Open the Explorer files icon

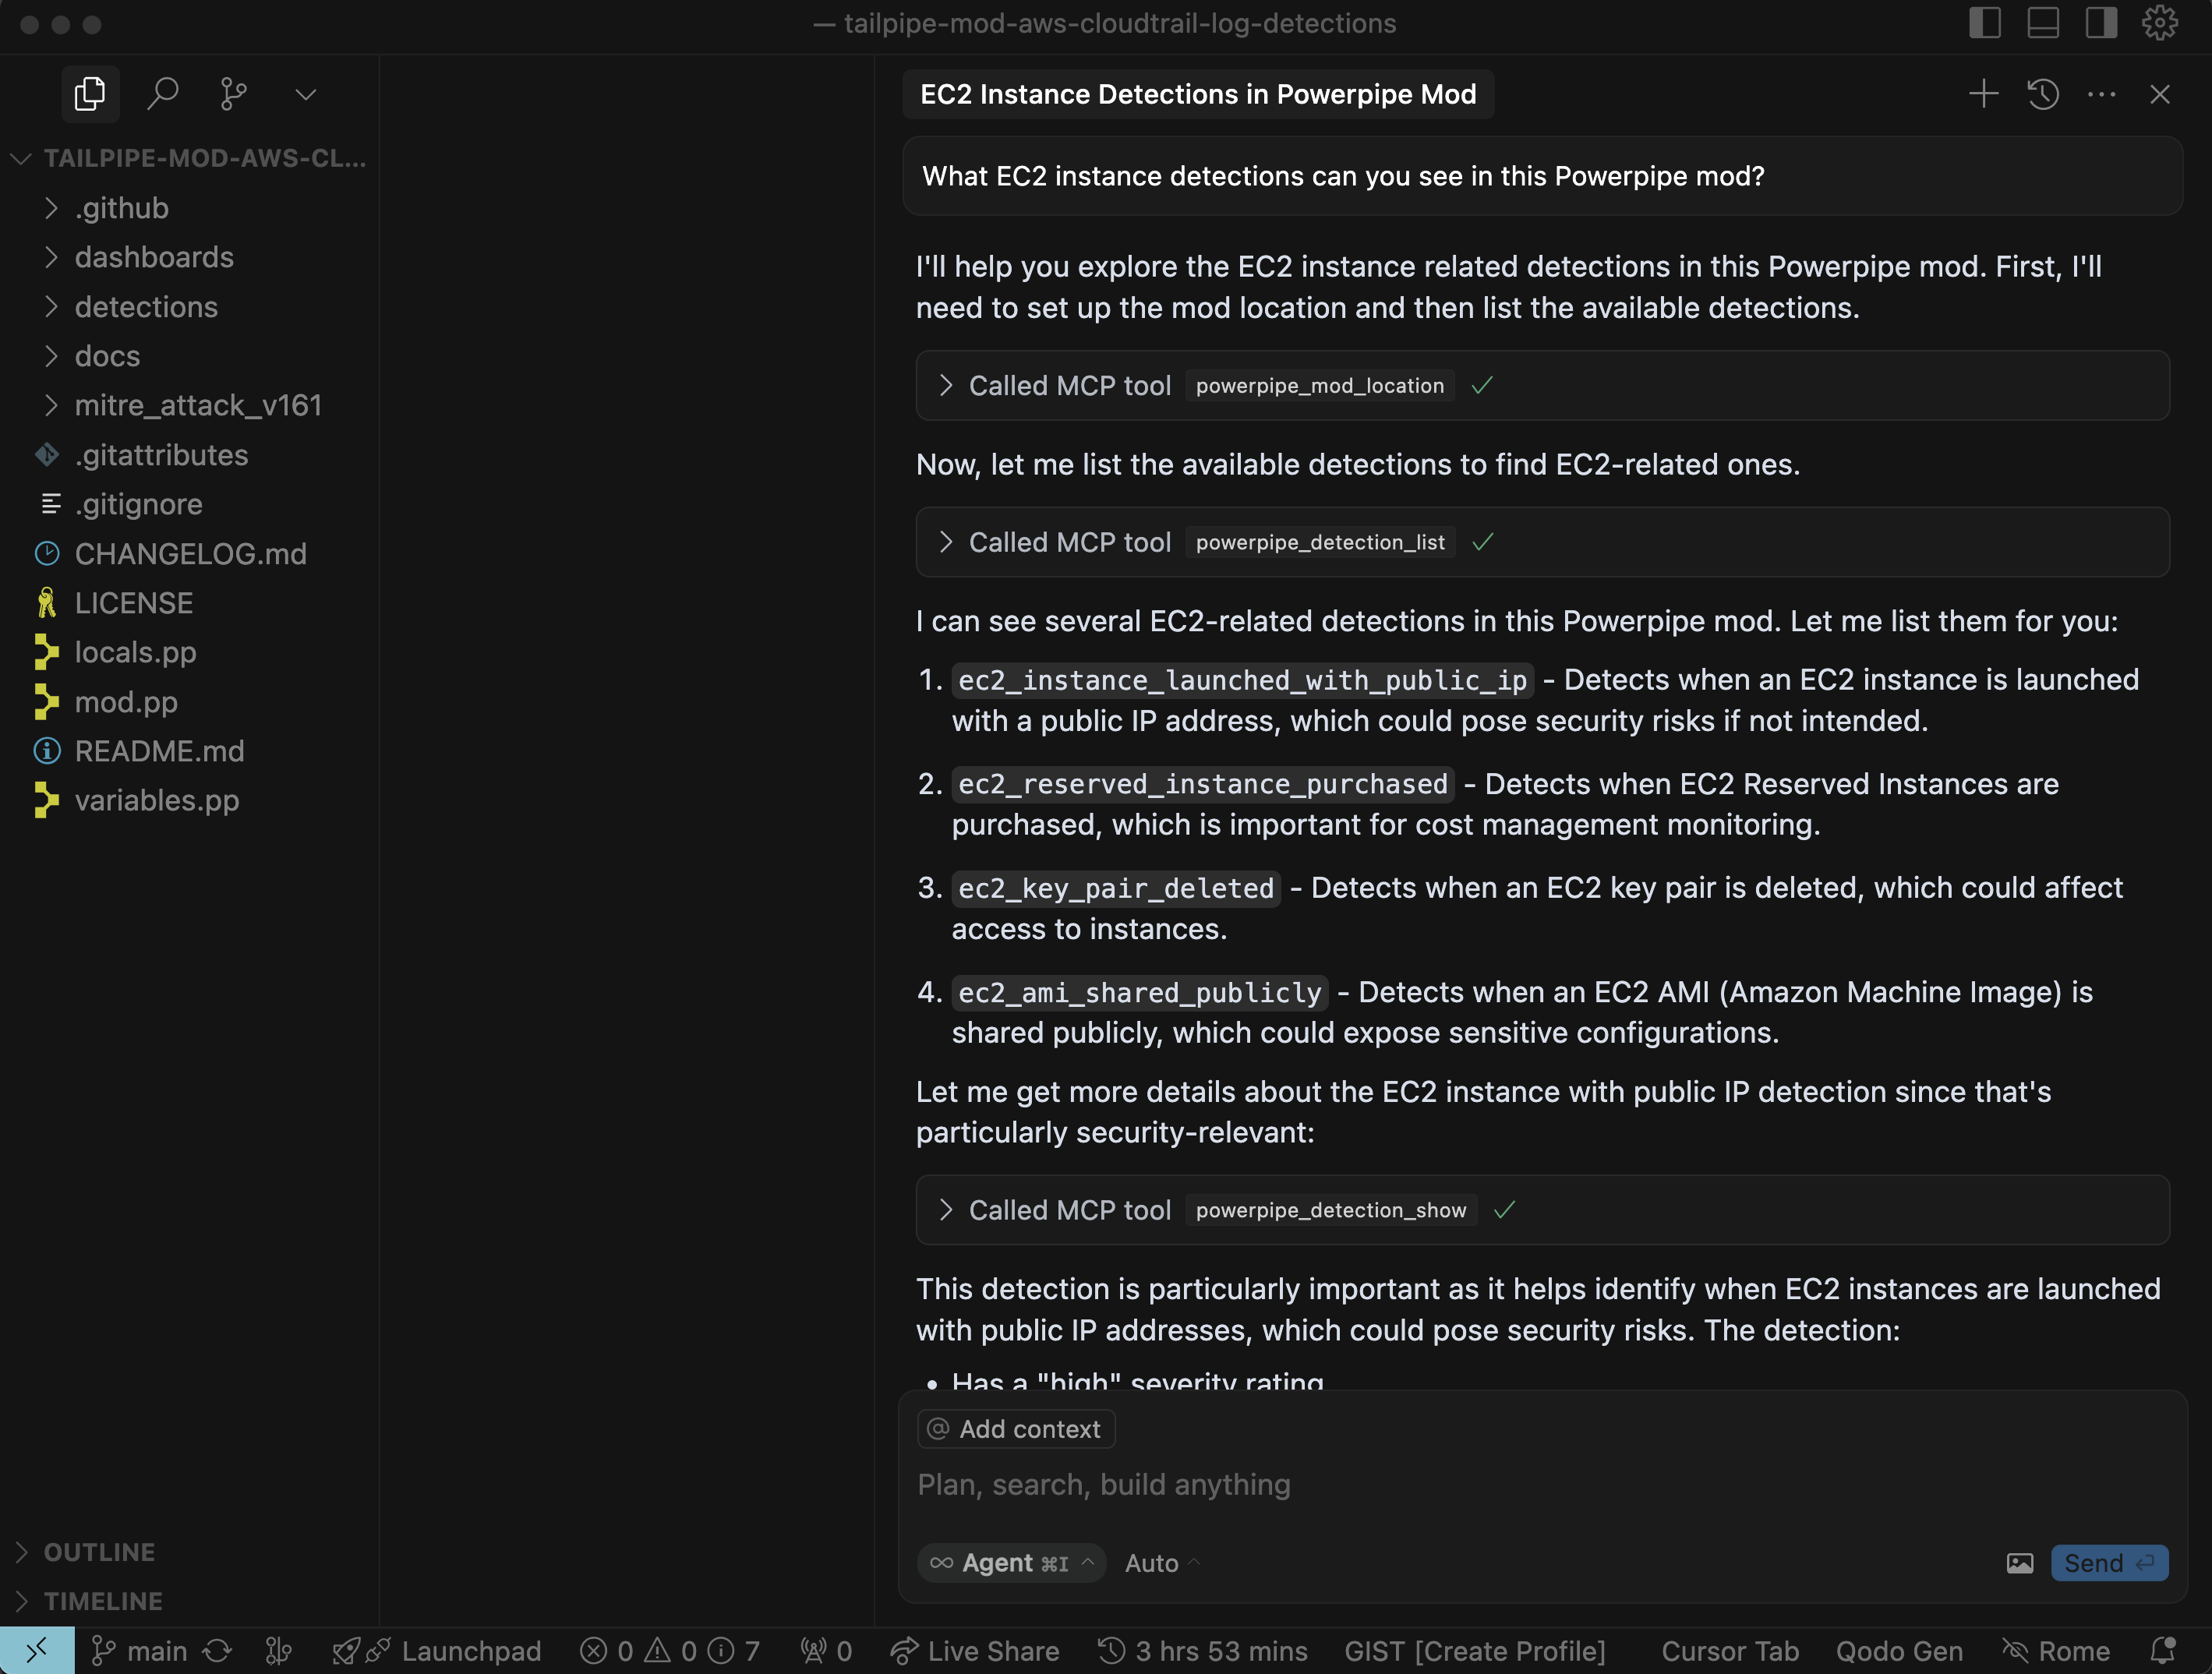(x=90, y=94)
